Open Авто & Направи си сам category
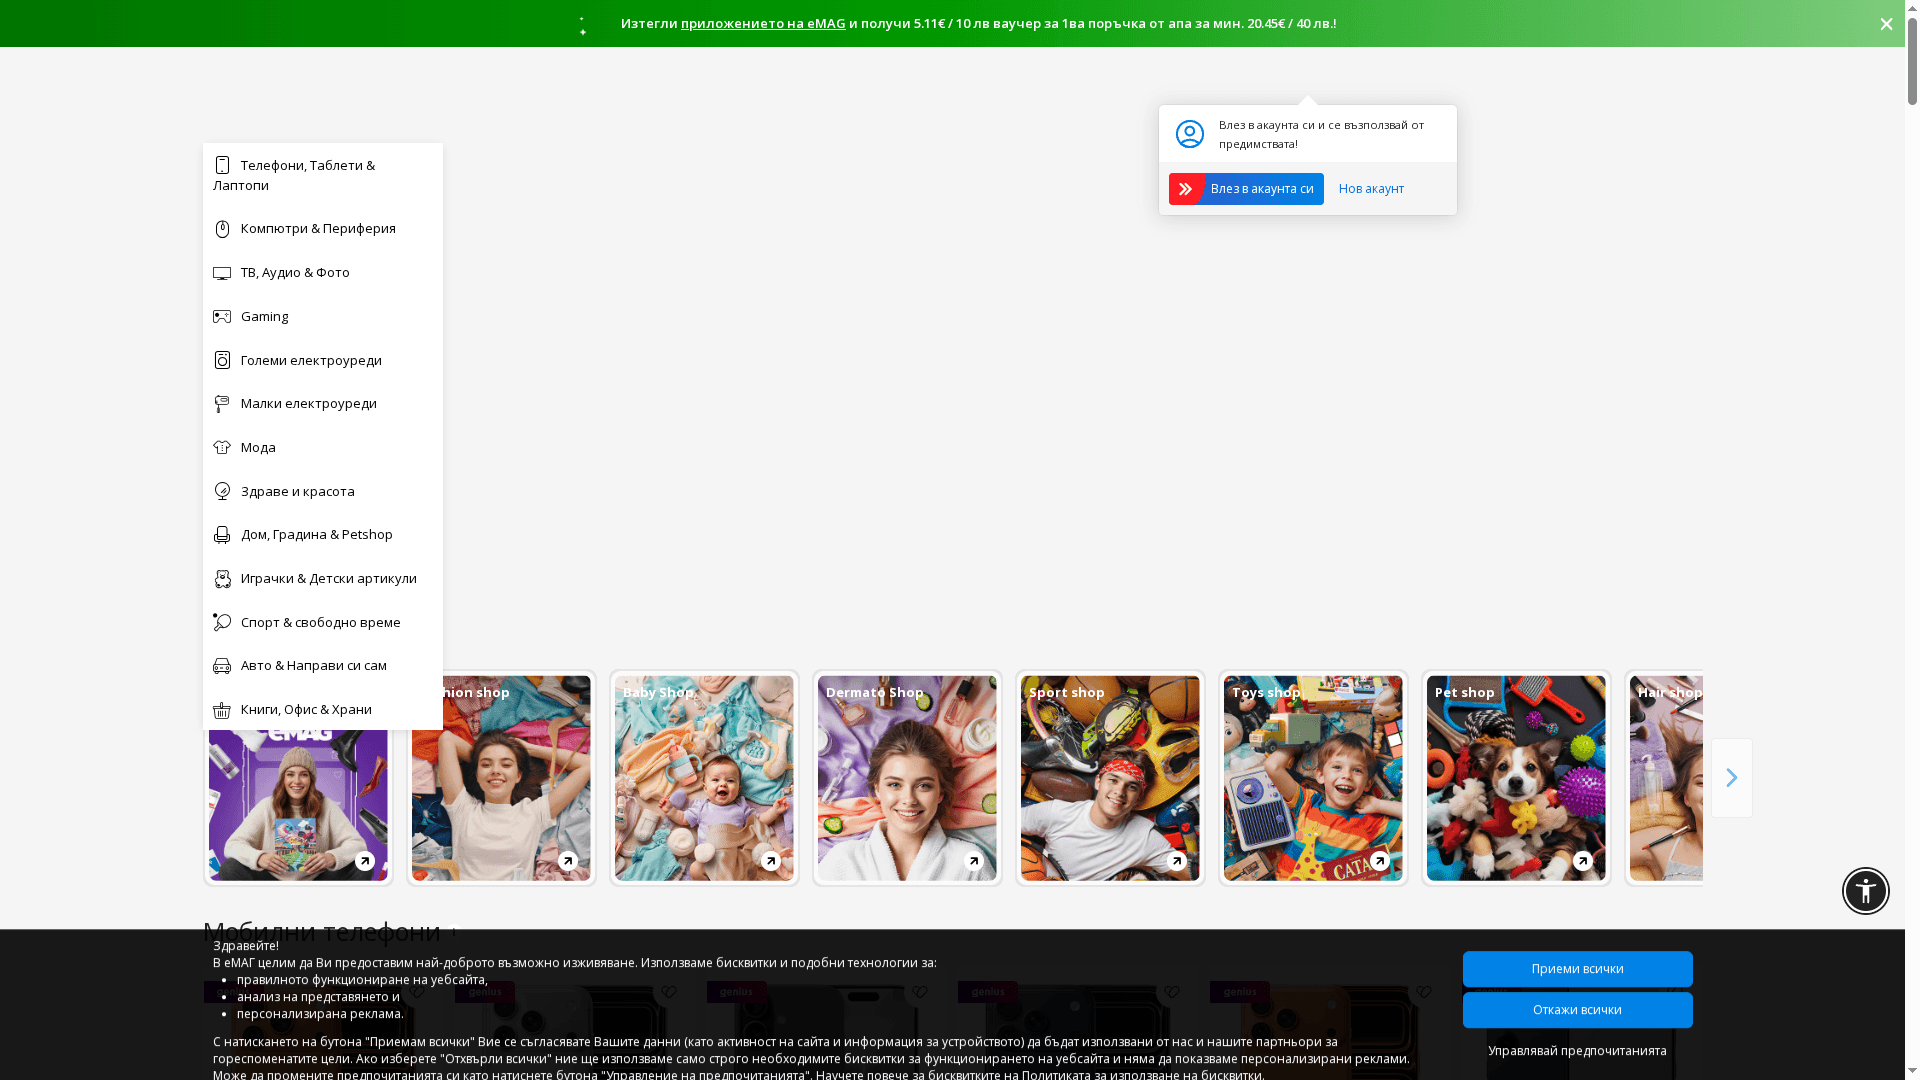This screenshot has width=1920, height=1080. pos(323,666)
